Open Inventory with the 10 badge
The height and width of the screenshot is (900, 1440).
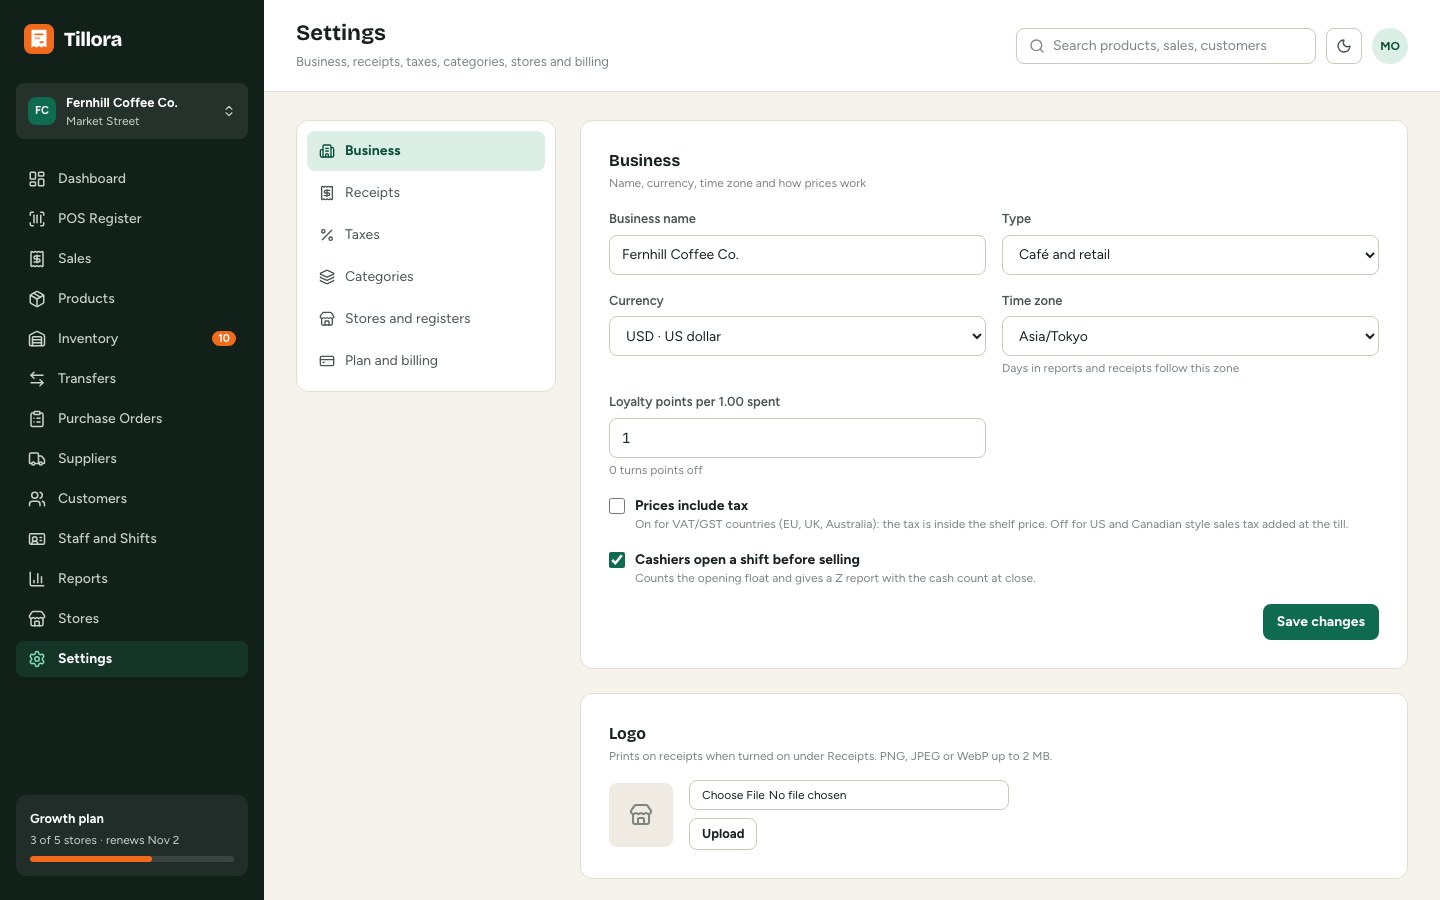(x=132, y=339)
